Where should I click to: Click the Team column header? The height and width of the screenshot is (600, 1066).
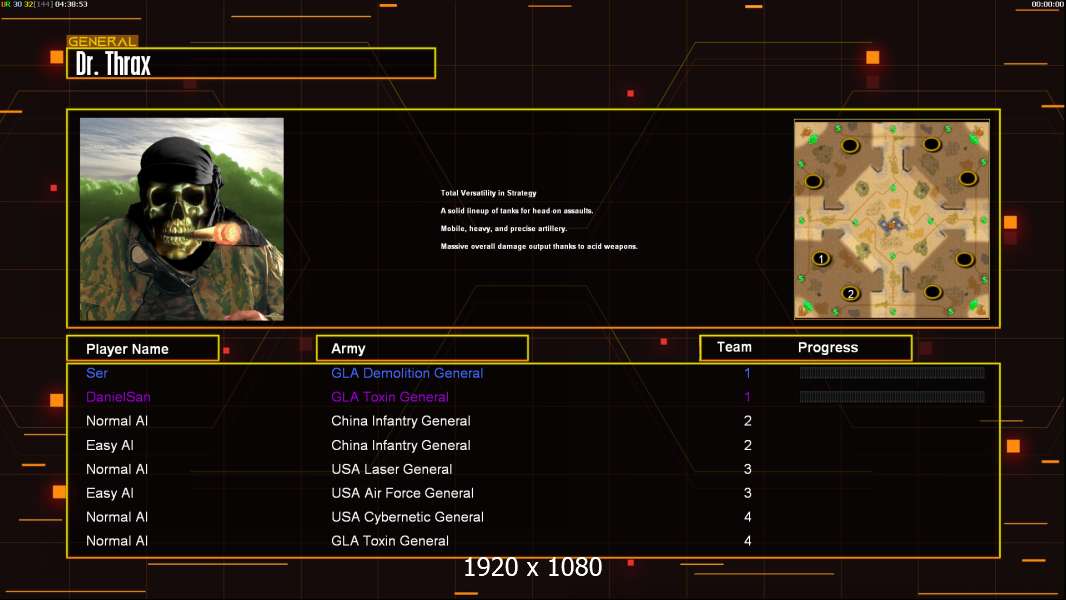tap(734, 347)
